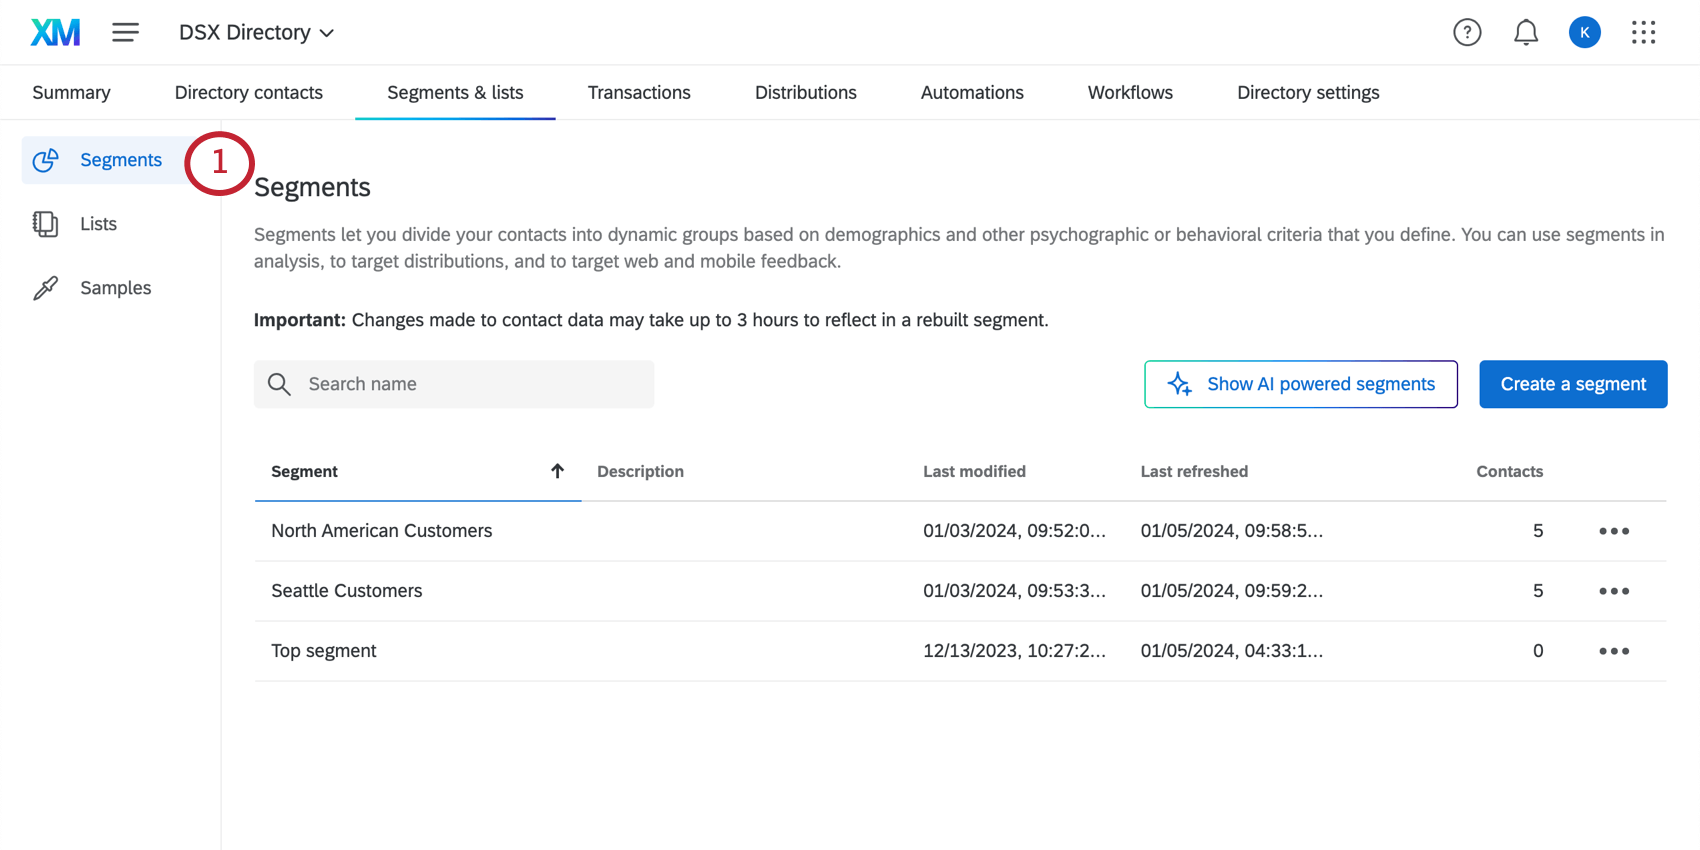This screenshot has width=1700, height=850.
Task: Open notifications bell icon
Action: click(x=1525, y=33)
